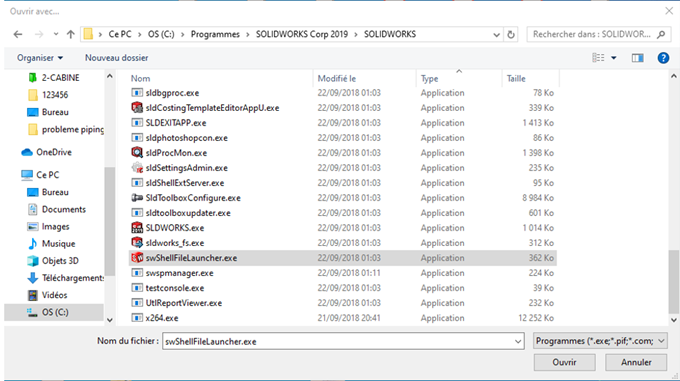Image resolution: width=680 pixels, height=381 pixels.
Task: Click the sldphotoshopcon.exe file icon
Action: pos(137,138)
